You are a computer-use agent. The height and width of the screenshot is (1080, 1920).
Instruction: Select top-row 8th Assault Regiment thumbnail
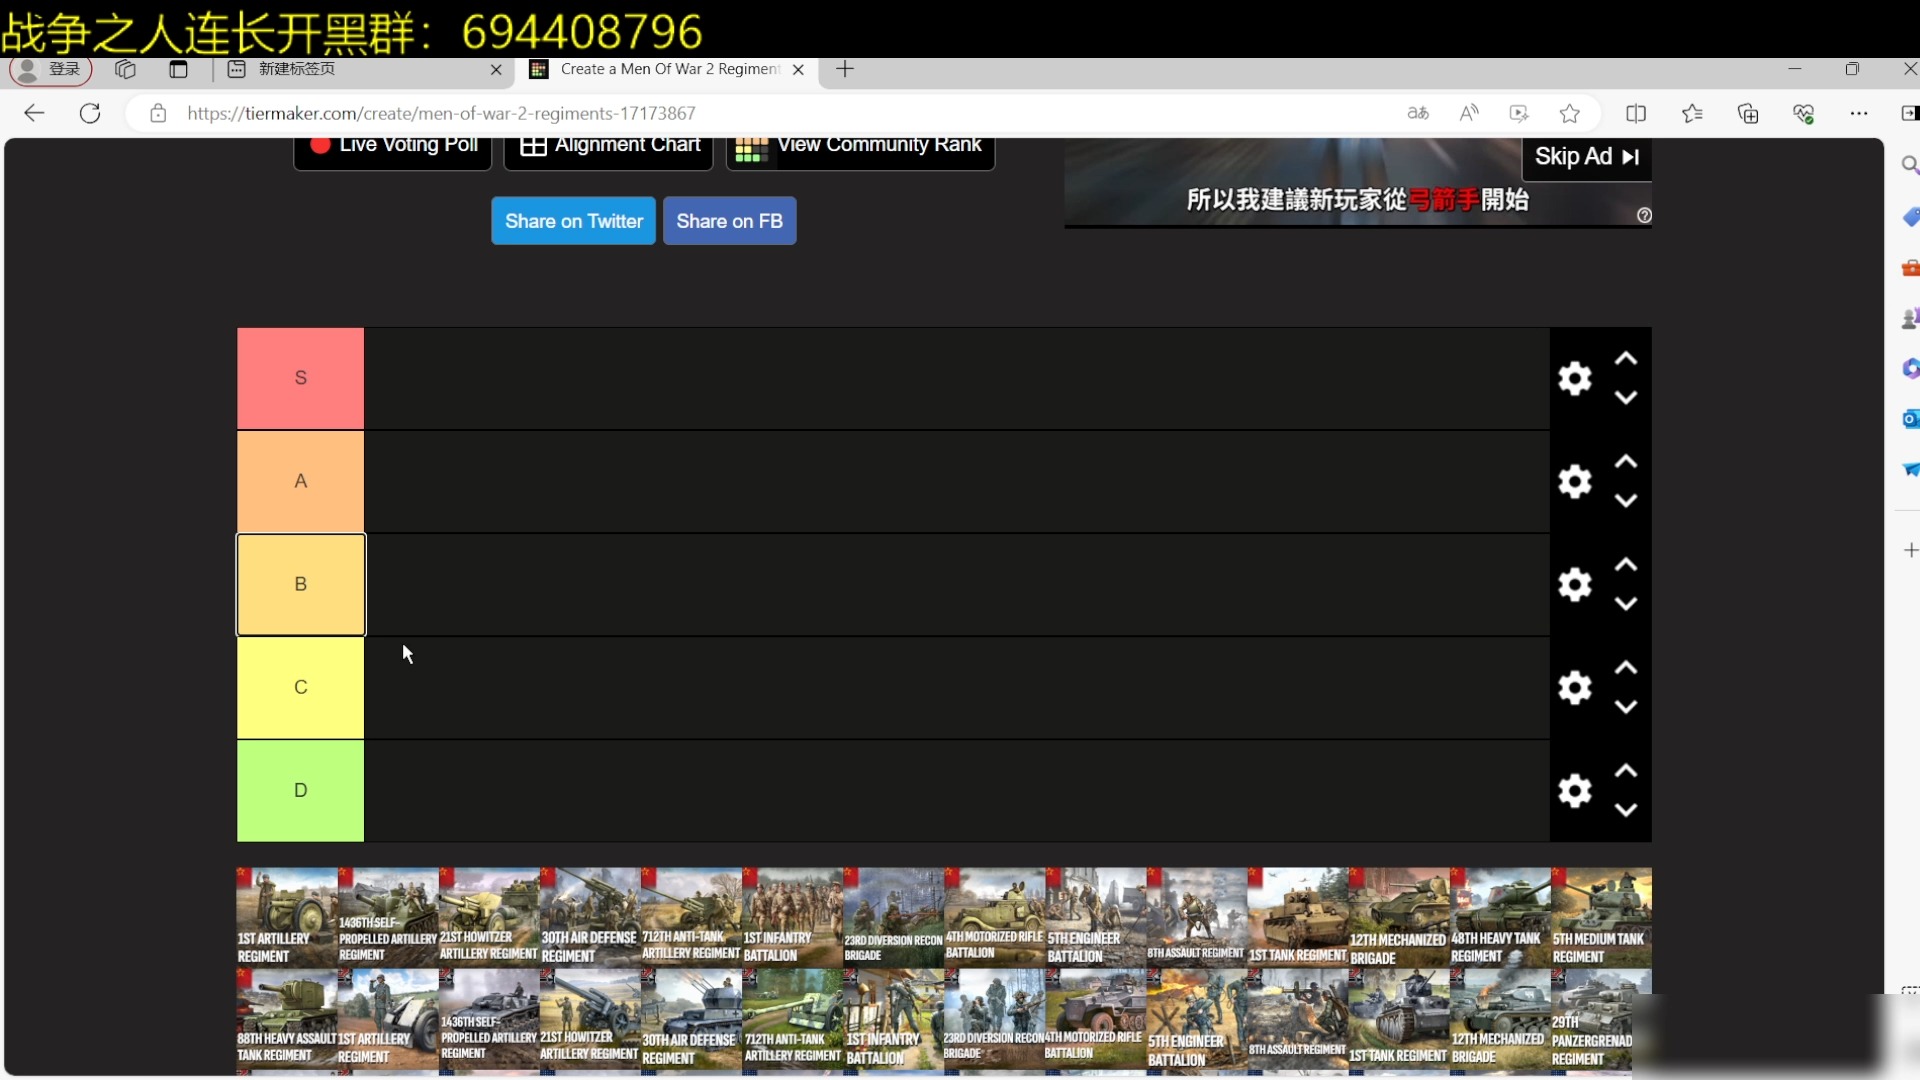point(1197,917)
